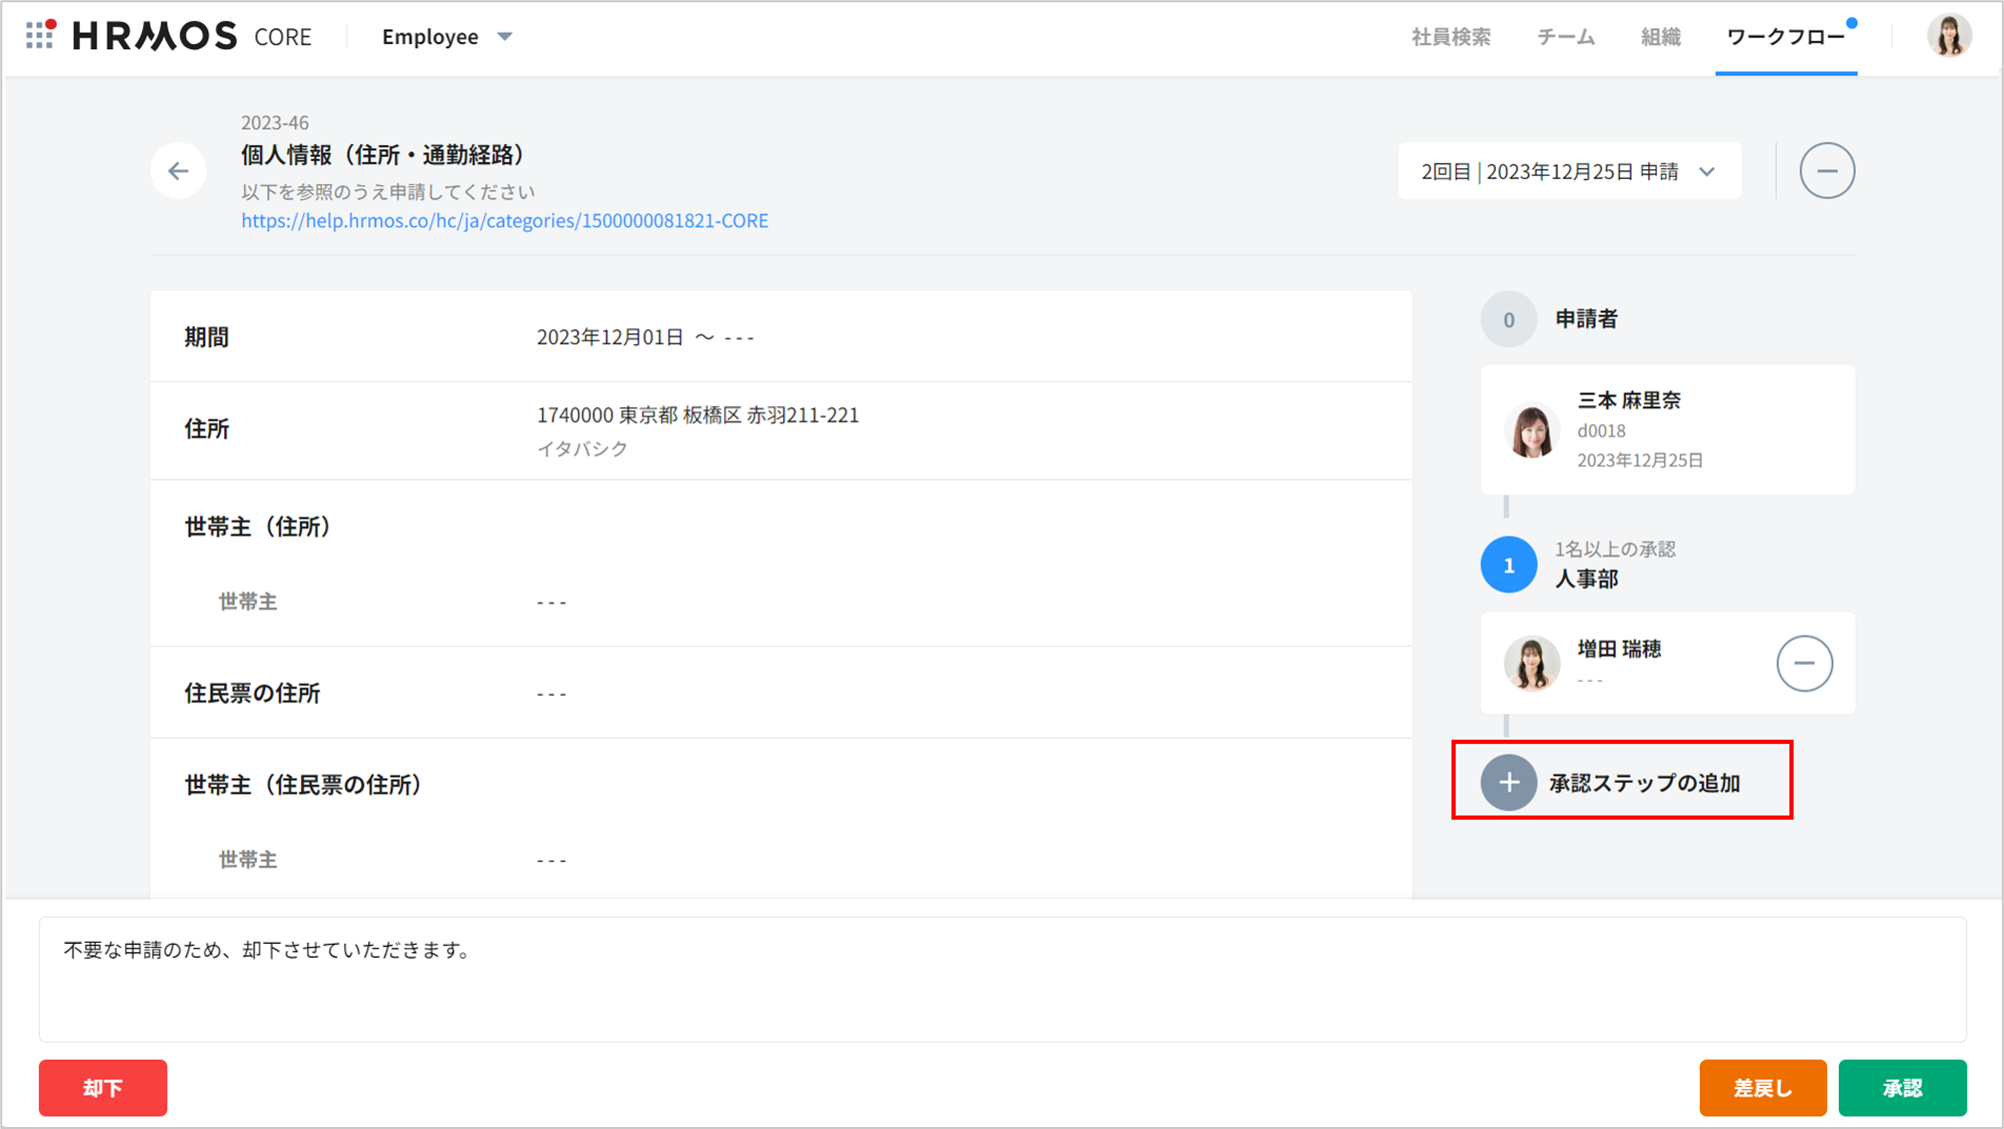Image resolution: width=2004 pixels, height=1129 pixels.
Task: Open the 2回目 2023年12月25日 申請 dropdown
Action: 1568,171
